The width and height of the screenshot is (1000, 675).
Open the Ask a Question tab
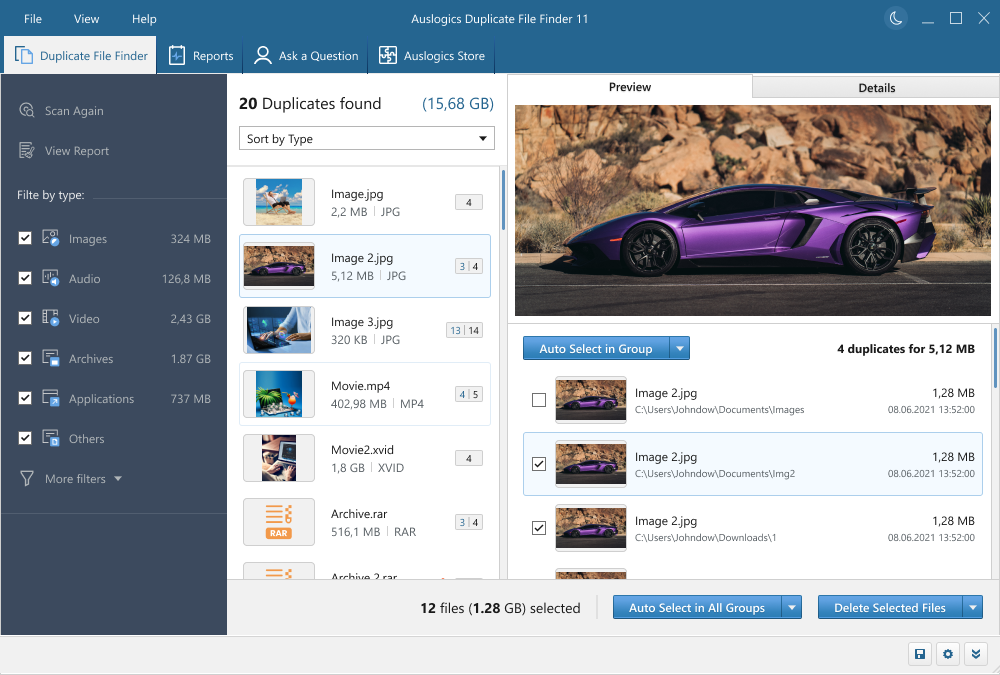[307, 56]
